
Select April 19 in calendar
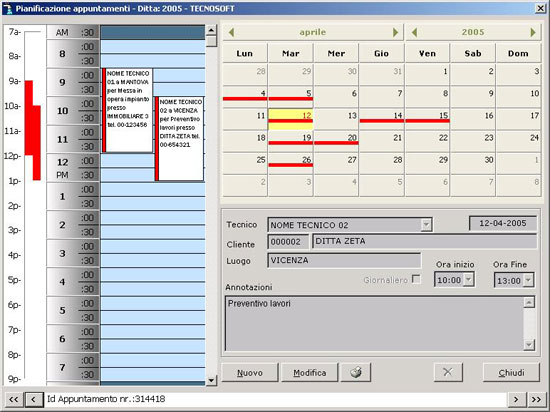tap(290, 141)
